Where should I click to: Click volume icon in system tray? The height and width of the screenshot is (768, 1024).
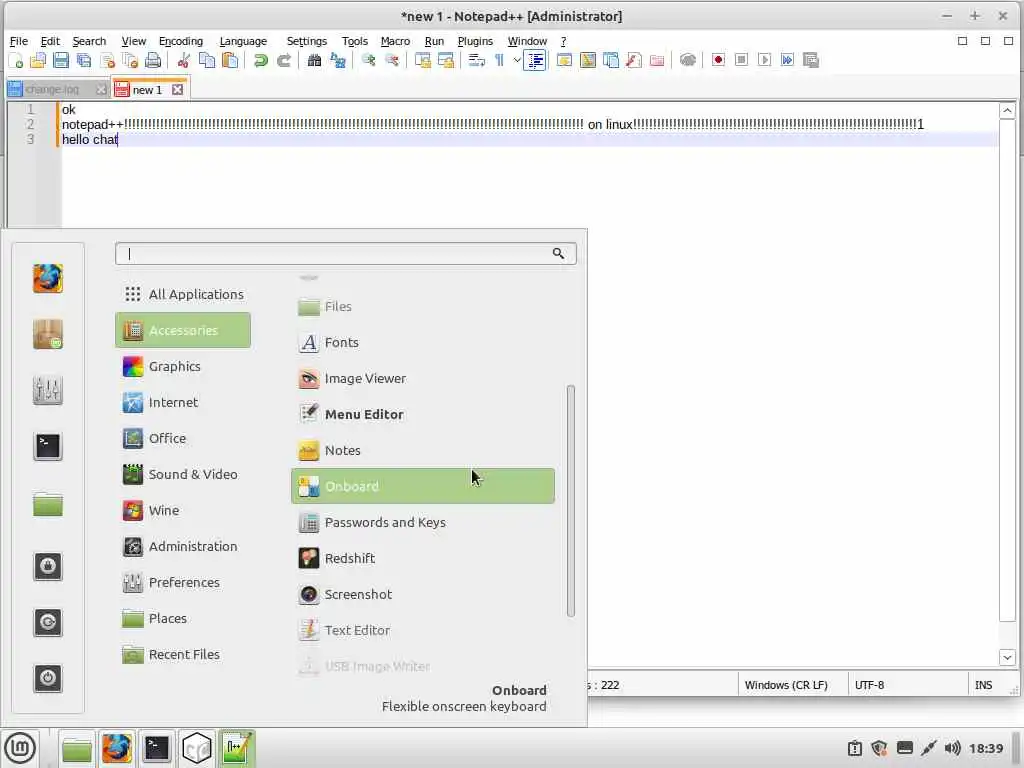point(952,748)
